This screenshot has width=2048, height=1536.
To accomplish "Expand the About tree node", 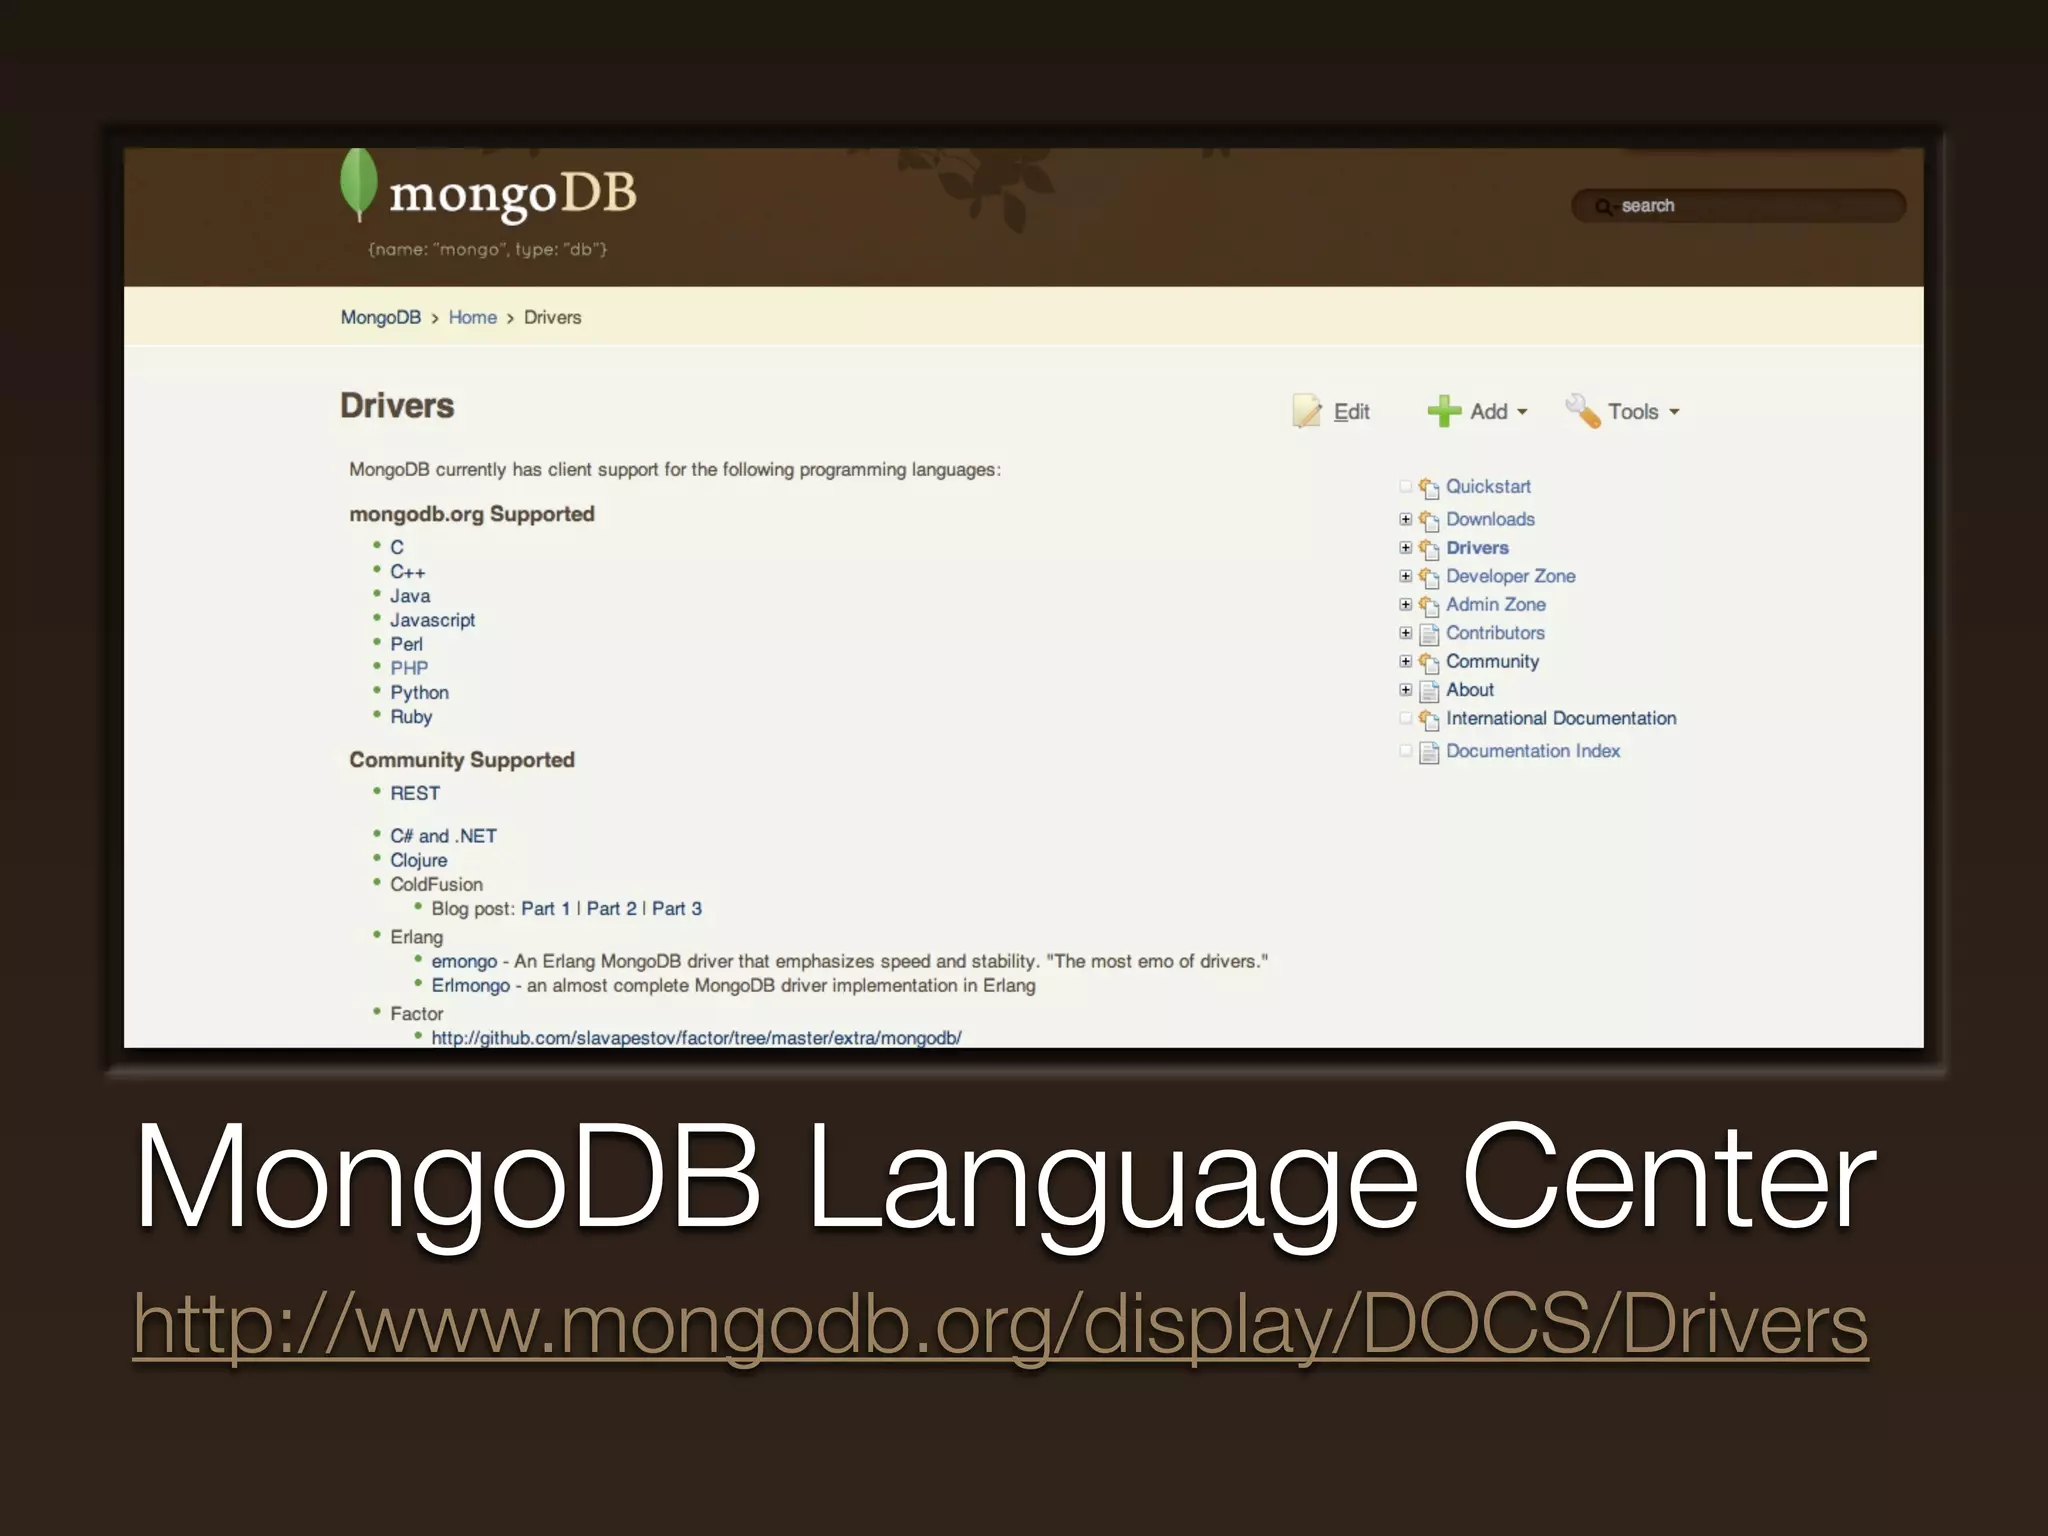I will 1405,690.
